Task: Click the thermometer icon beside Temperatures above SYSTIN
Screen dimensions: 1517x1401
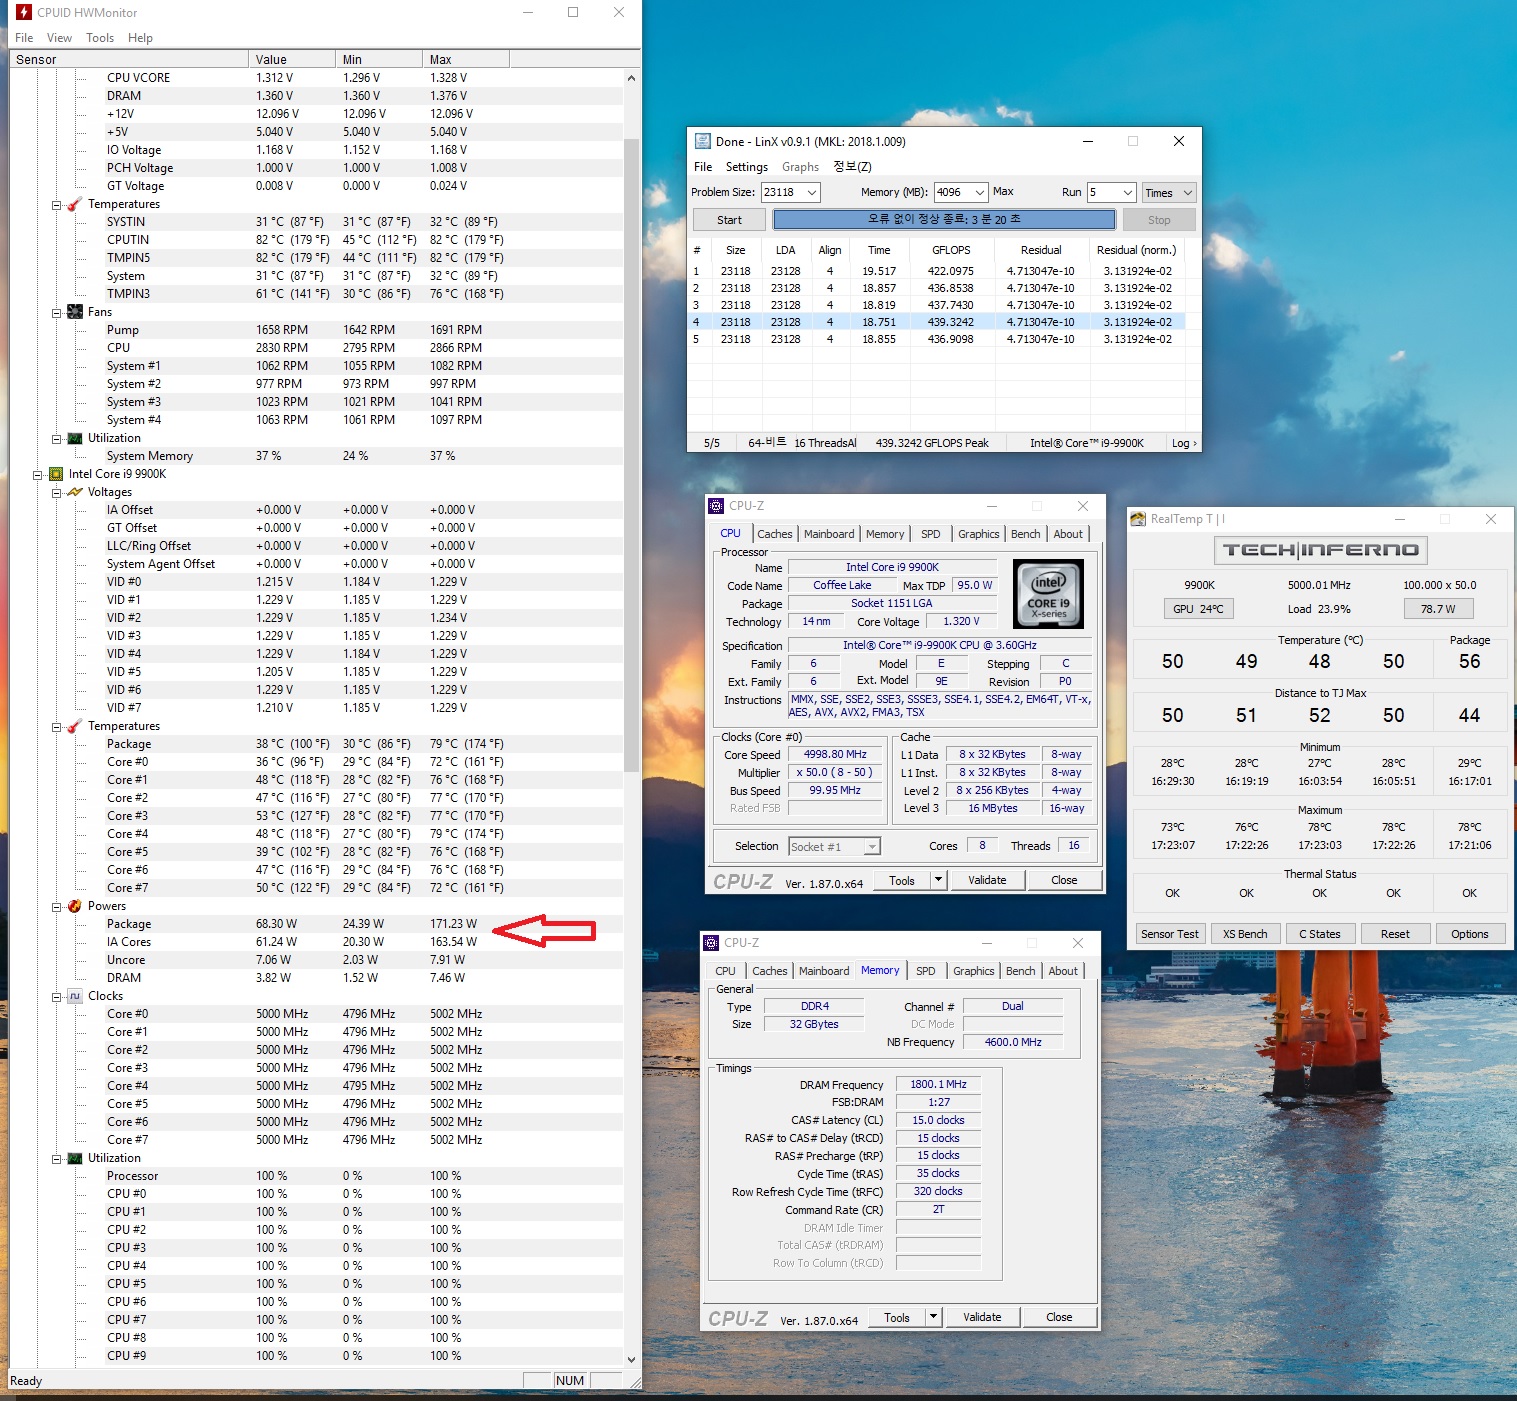Action: pyautogui.click(x=74, y=204)
